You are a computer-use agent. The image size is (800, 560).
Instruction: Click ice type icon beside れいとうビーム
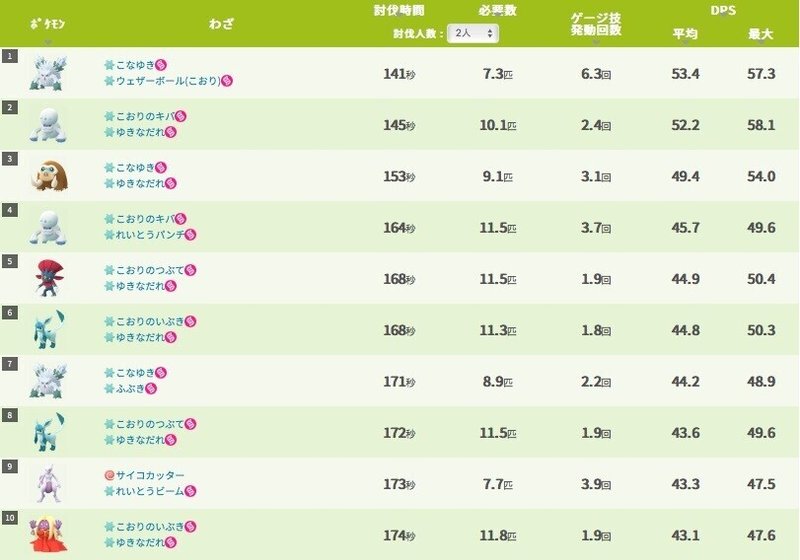pyautogui.click(x=109, y=491)
